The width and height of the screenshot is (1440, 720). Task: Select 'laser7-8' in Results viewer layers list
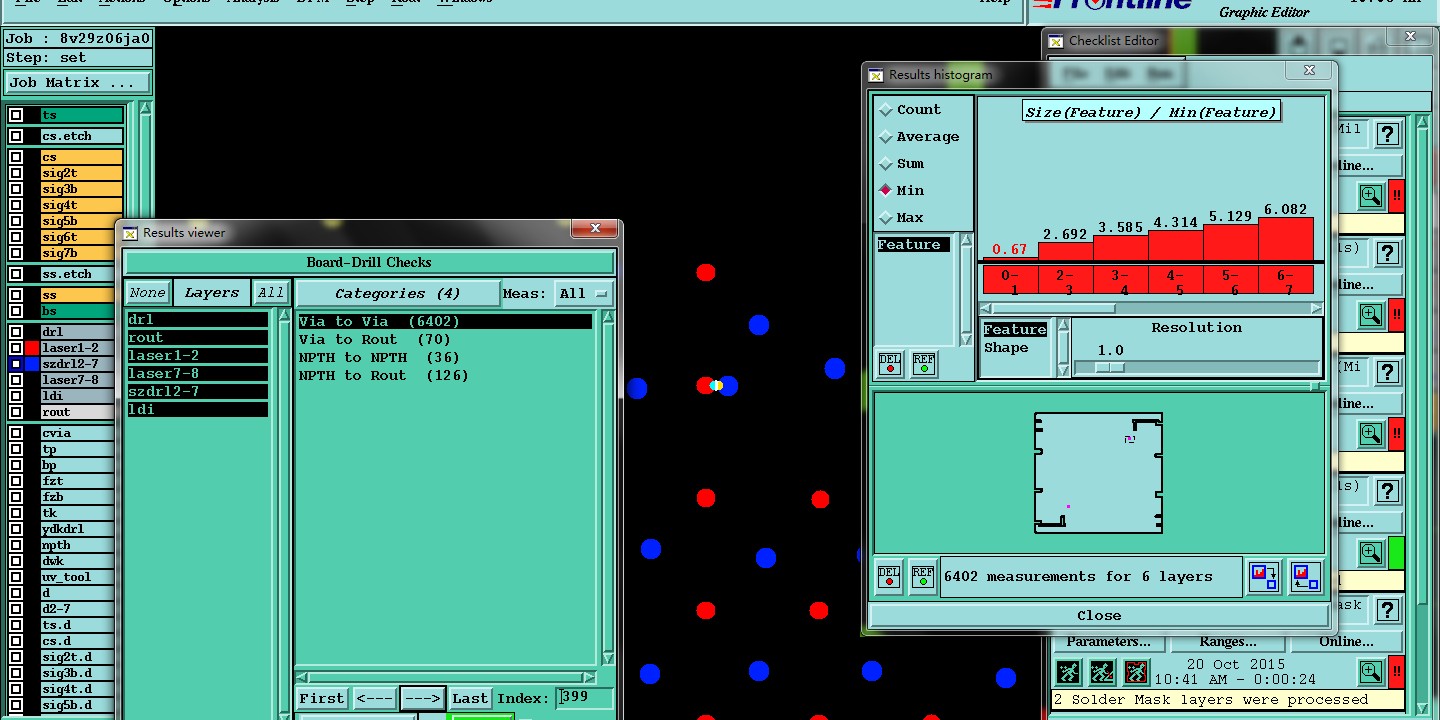click(197, 374)
